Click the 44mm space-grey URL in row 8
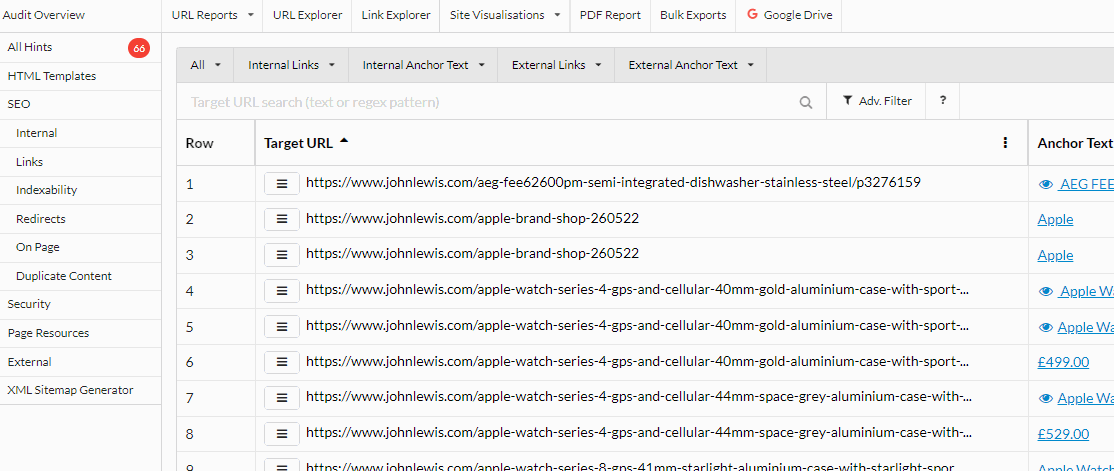Screen dimensions: 1114x471 [x=639, y=433]
